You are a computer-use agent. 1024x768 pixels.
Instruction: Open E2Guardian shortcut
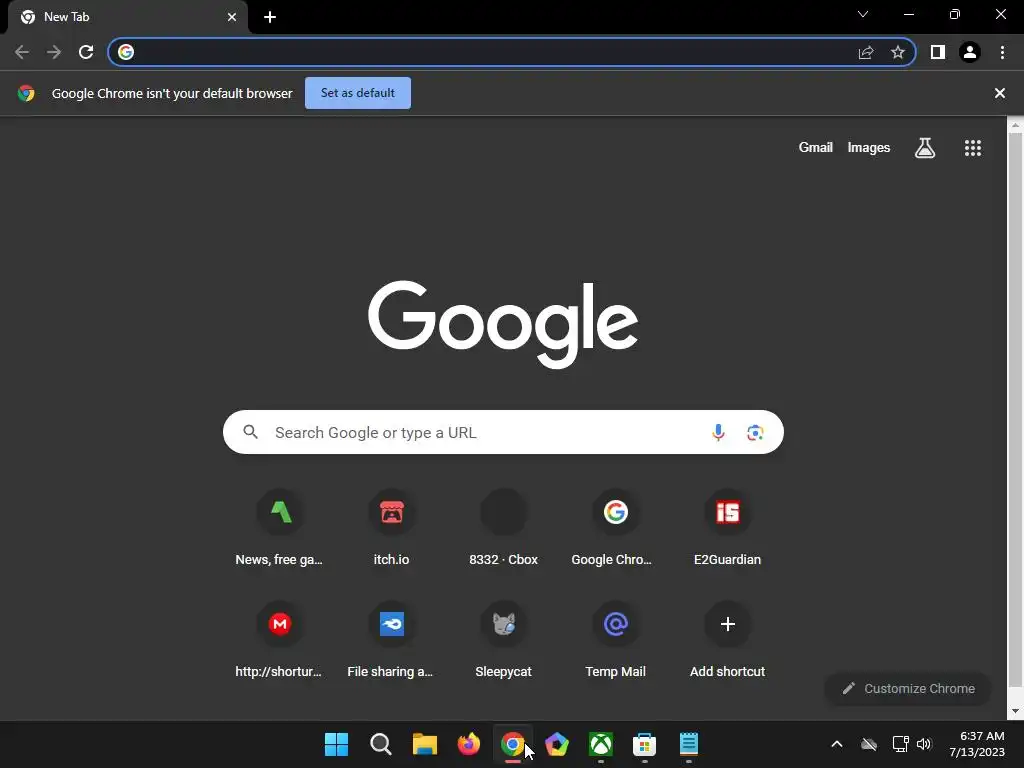pyautogui.click(x=728, y=529)
